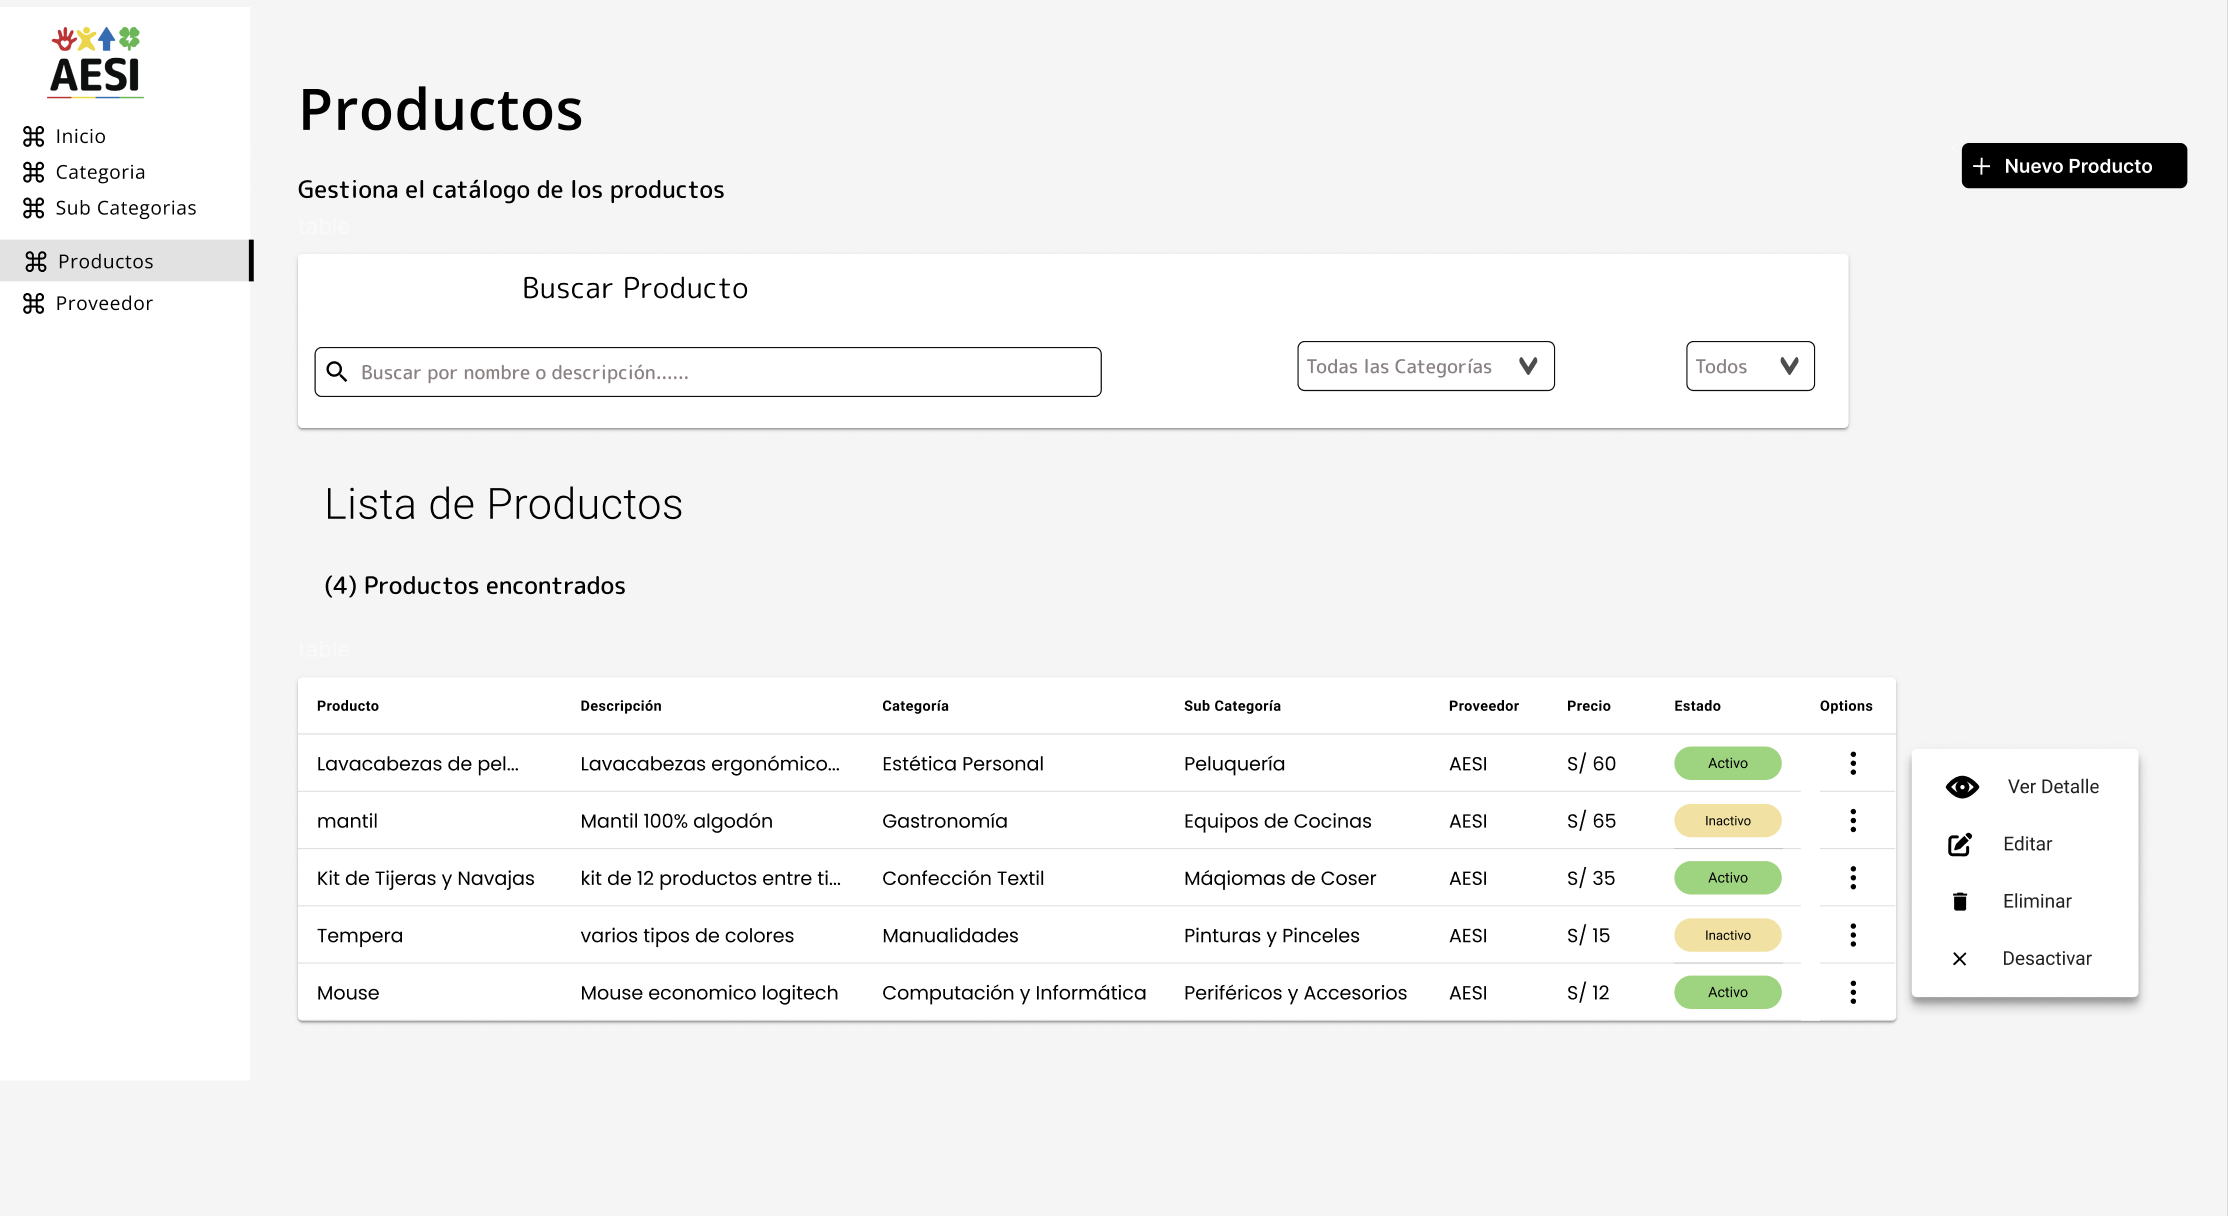Click the Activo badge in Mouse row
The height and width of the screenshot is (1216, 2228).
(1728, 992)
